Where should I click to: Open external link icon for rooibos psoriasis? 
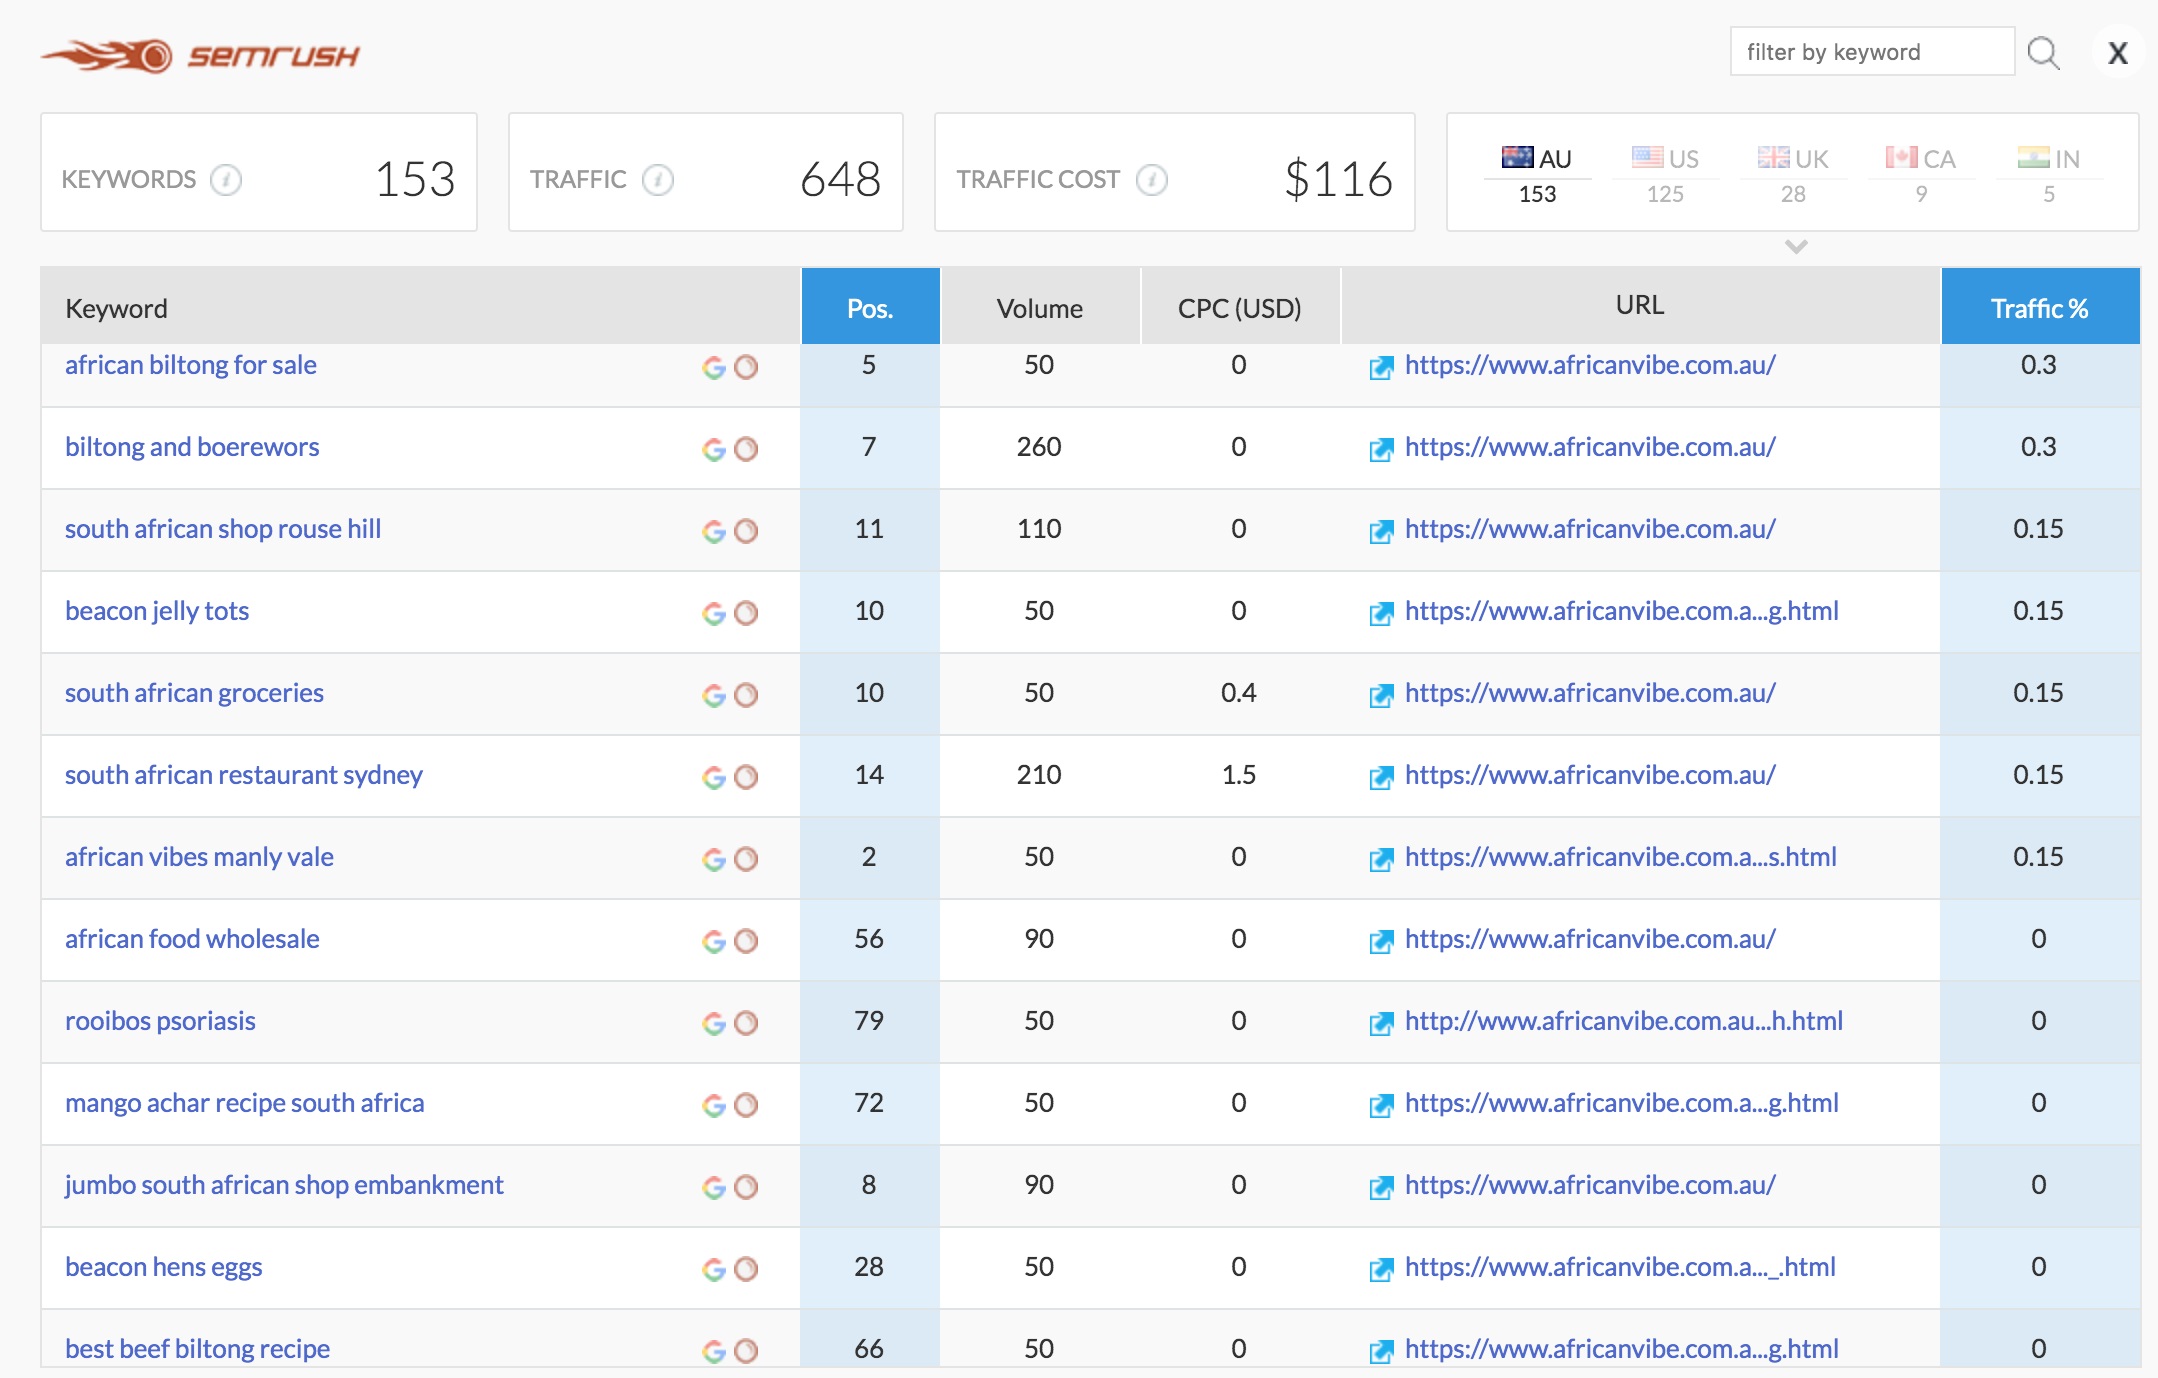1381,1024
